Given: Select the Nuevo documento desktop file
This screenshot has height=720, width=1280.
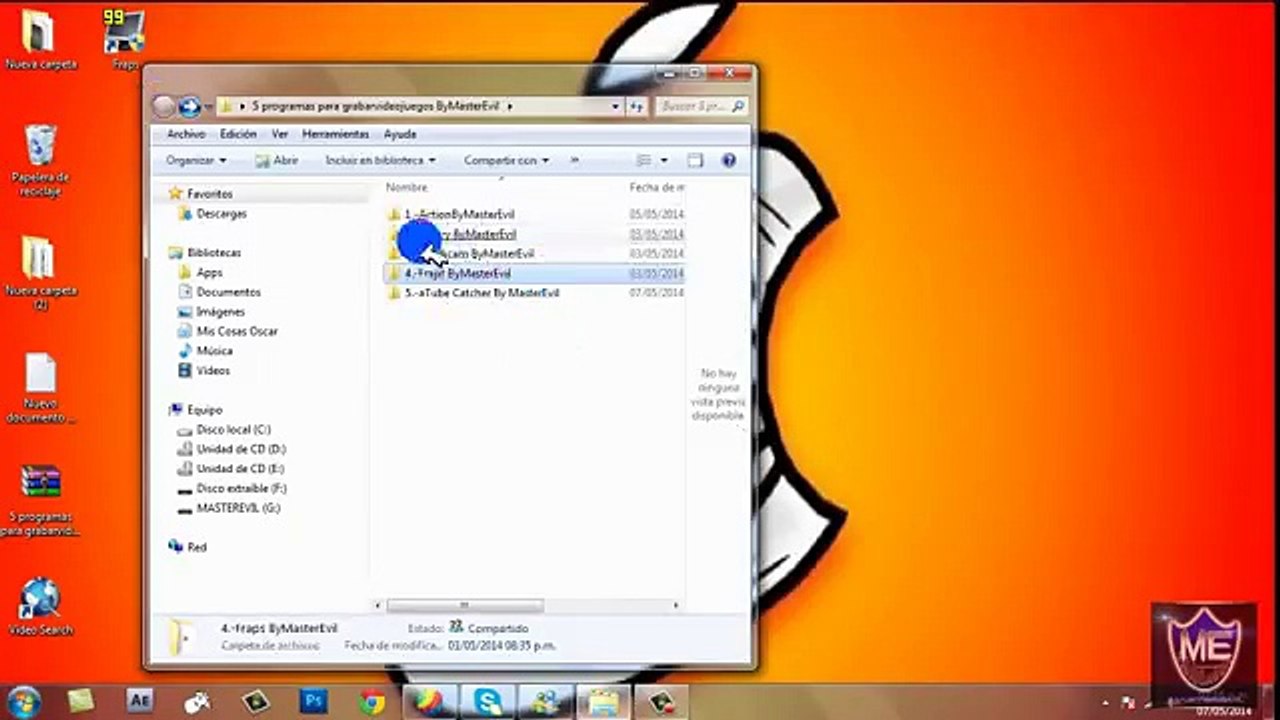Looking at the screenshot, I should pyautogui.click(x=40, y=388).
